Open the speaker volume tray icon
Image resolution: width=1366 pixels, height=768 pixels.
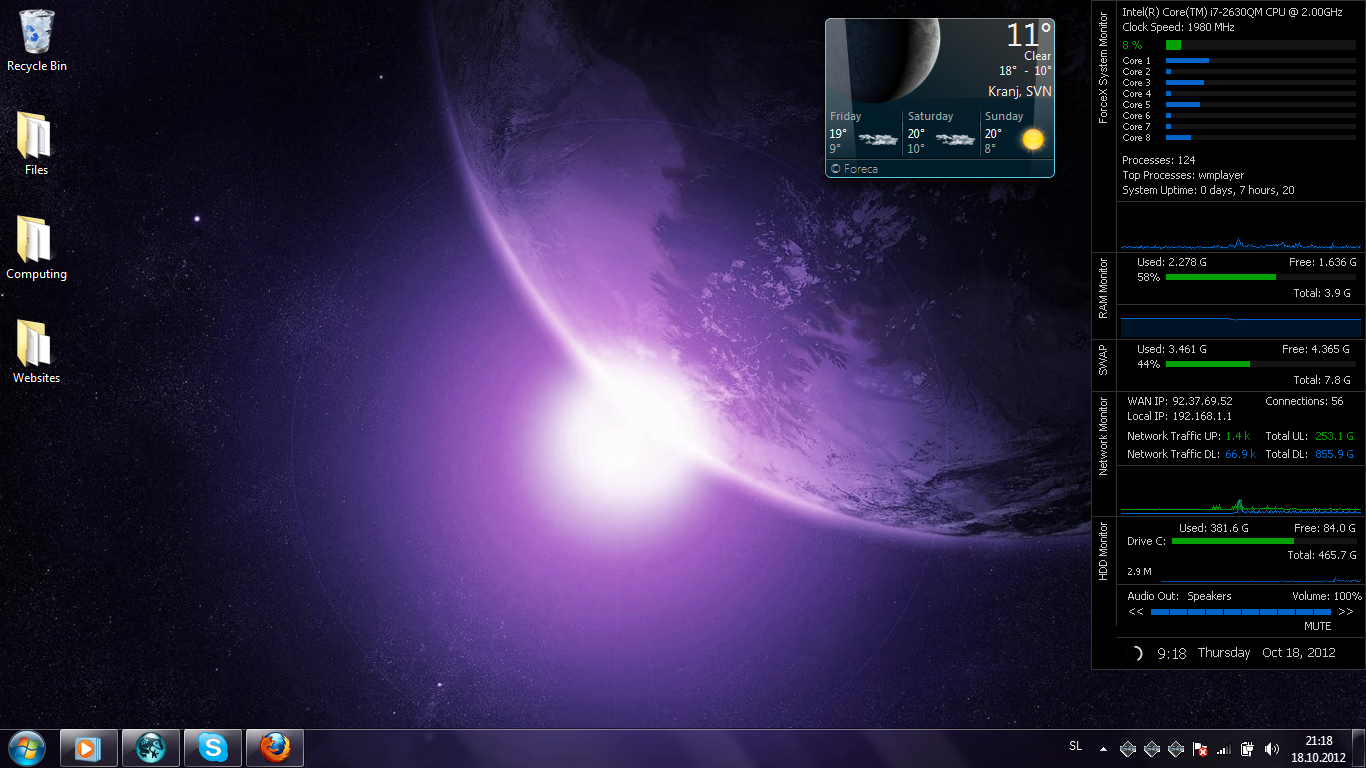1272,748
